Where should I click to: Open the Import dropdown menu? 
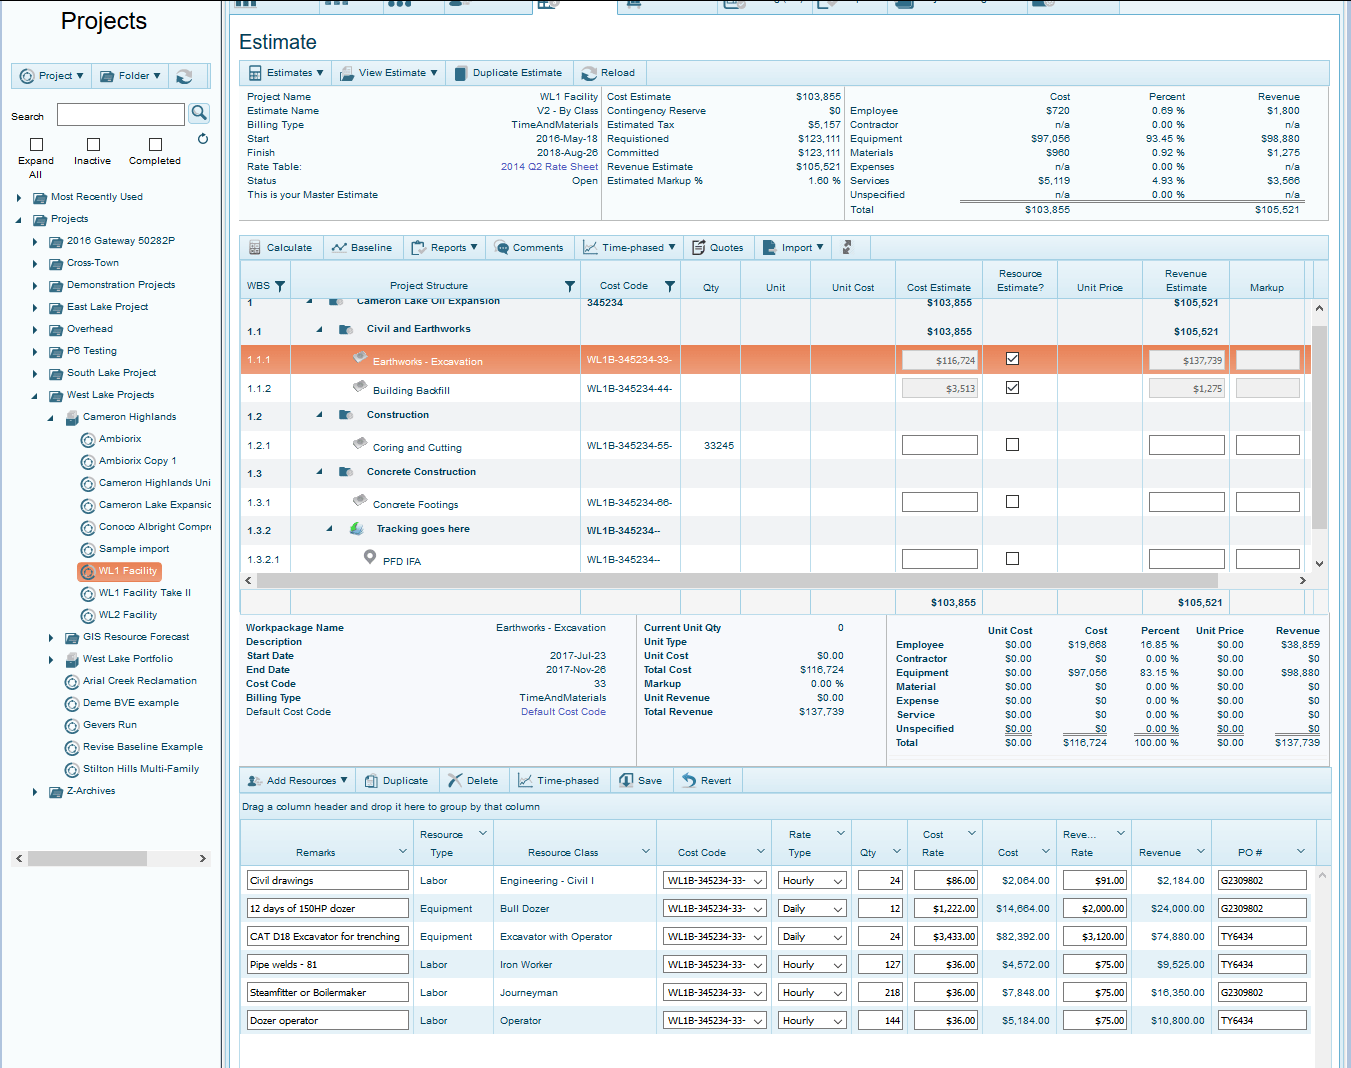click(x=792, y=247)
